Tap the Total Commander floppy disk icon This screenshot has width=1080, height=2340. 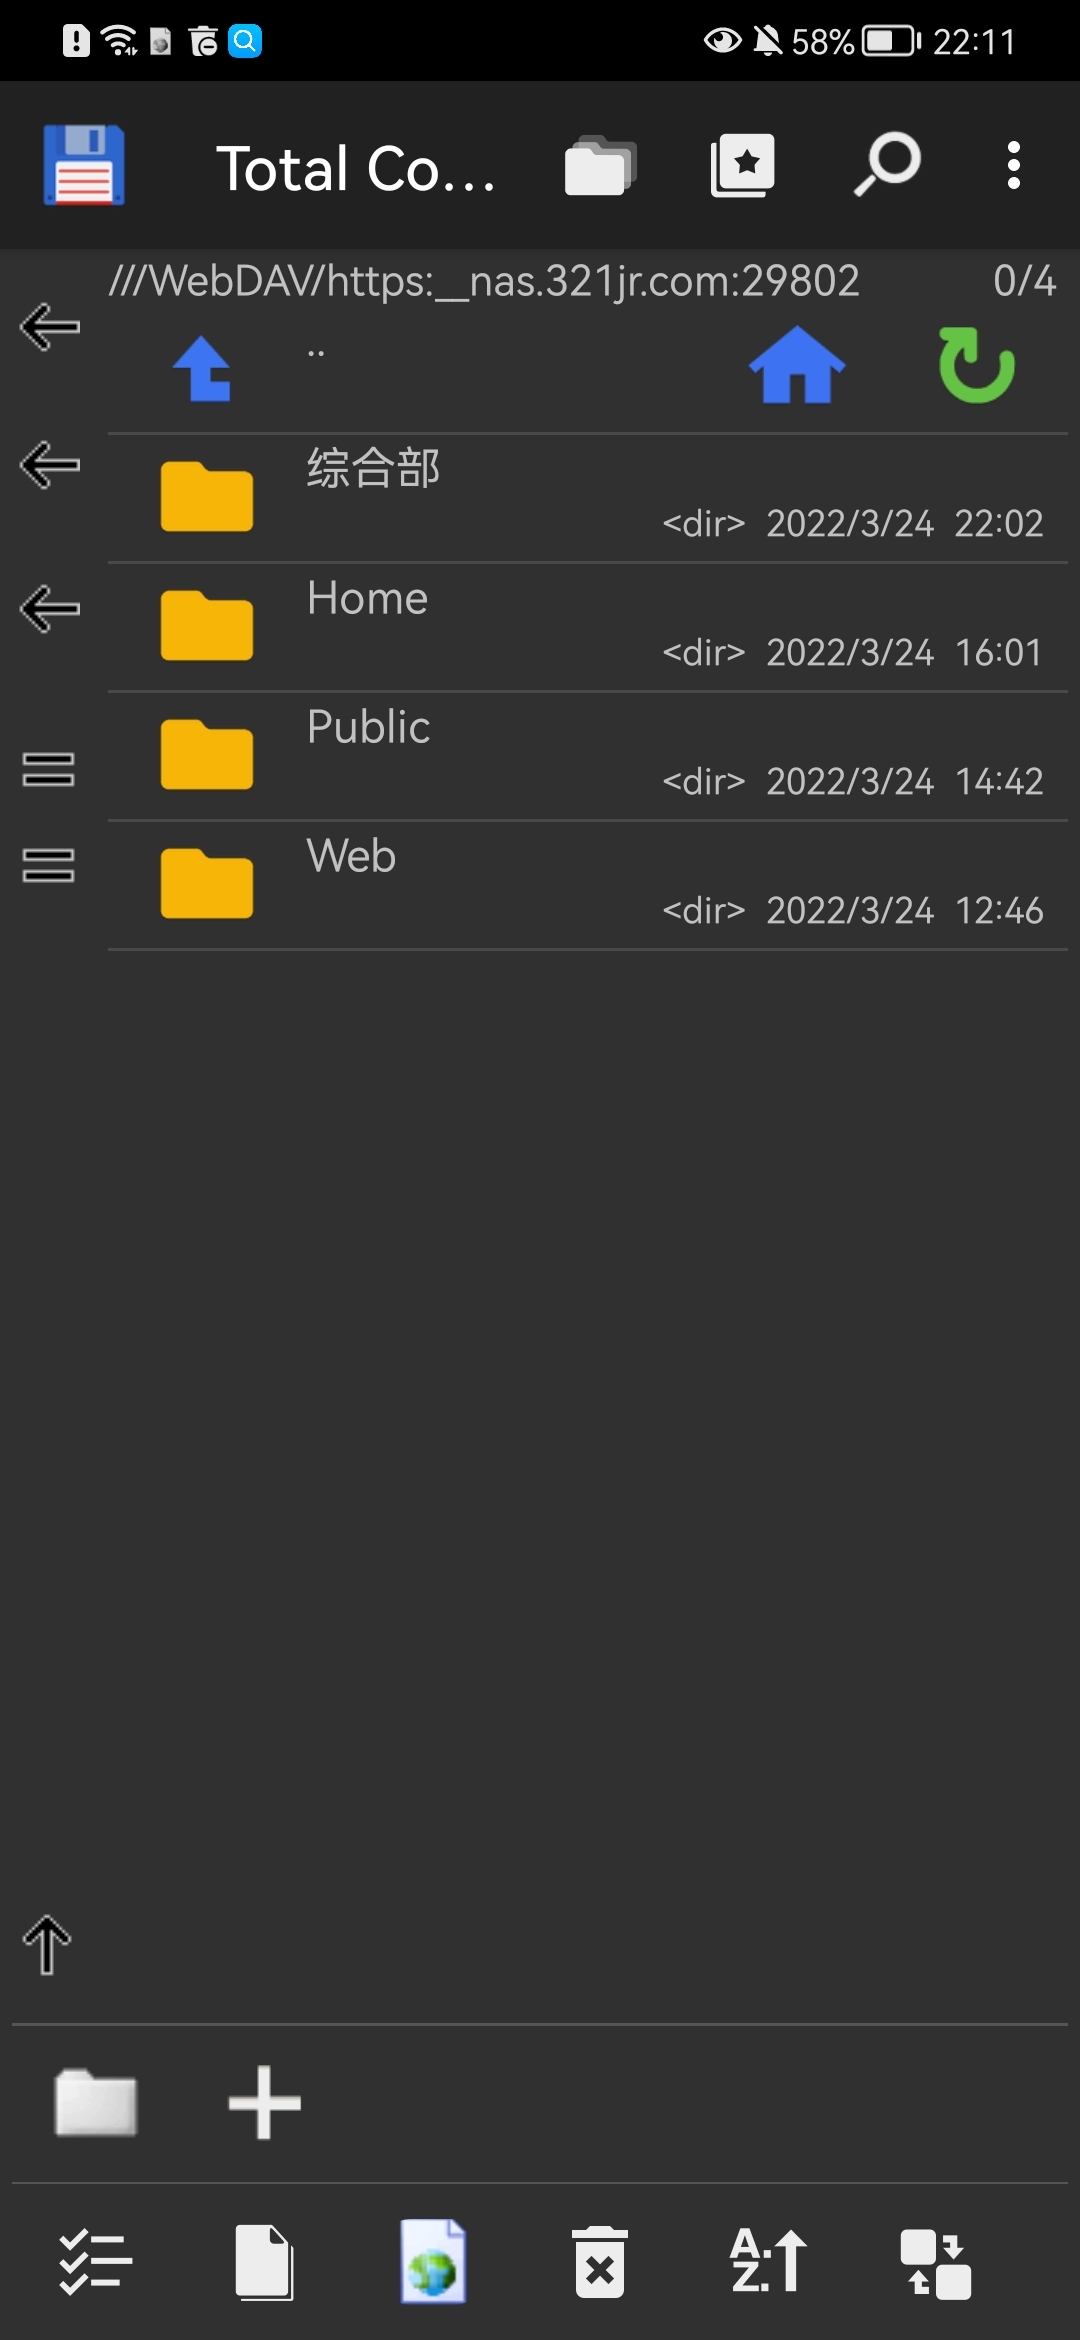coord(84,165)
